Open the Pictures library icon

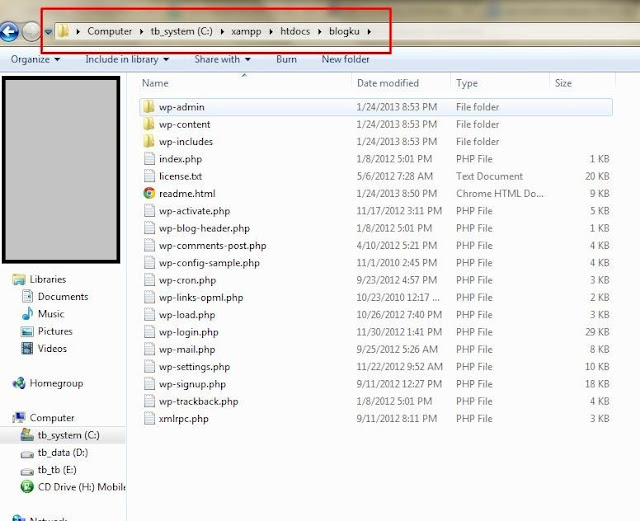pyautogui.click(x=27, y=331)
